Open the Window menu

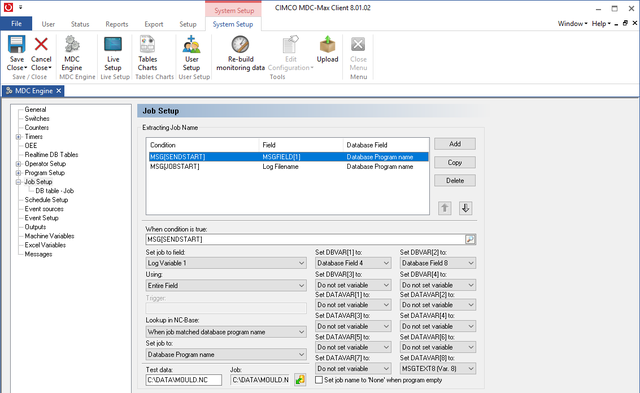tap(572, 24)
